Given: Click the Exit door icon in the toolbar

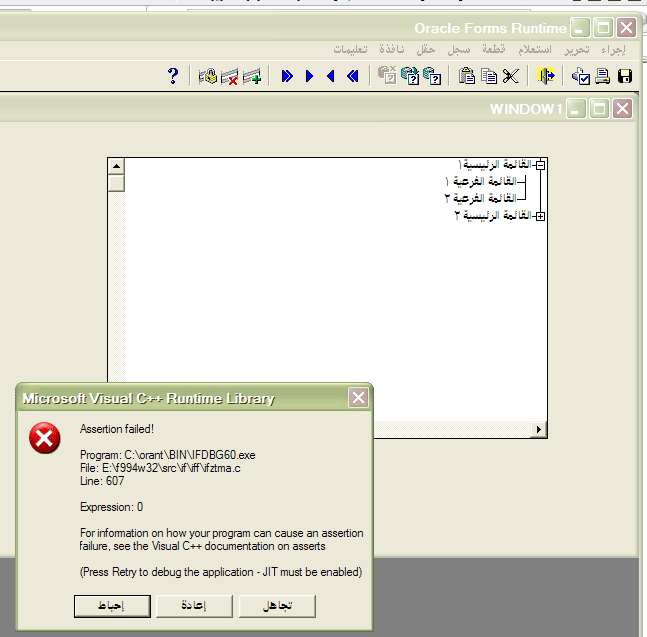Looking at the screenshot, I should click(546, 76).
